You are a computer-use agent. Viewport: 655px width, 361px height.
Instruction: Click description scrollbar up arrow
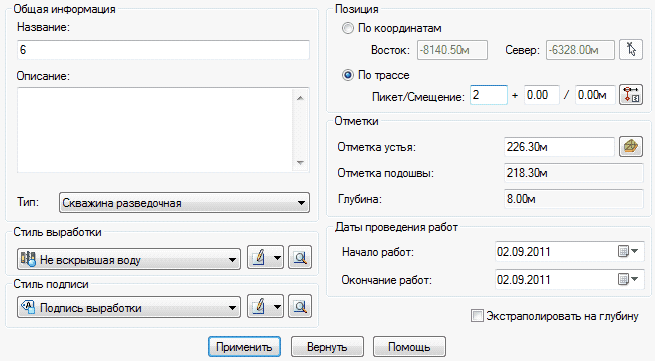(x=300, y=98)
